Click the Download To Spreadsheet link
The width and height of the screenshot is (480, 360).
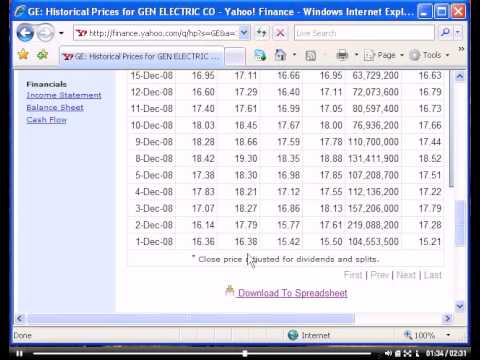[x=293, y=293]
